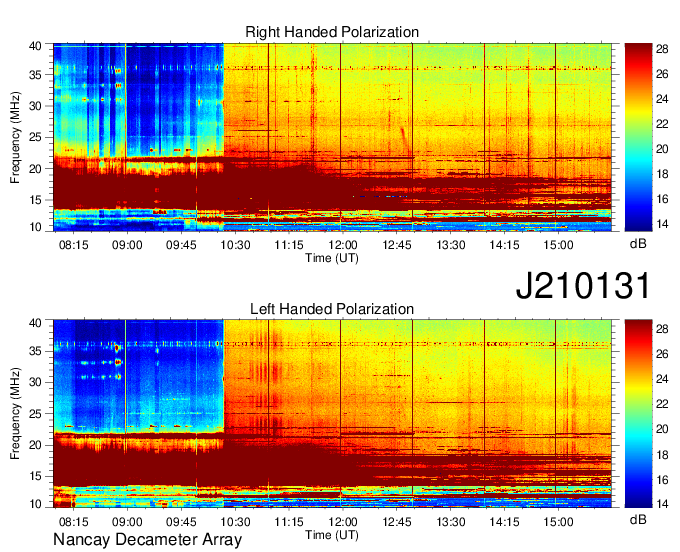Click the 10 MHz tick label on Left Handed plot
This screenshot has width=680, height=552.
[x=36, y=504]
